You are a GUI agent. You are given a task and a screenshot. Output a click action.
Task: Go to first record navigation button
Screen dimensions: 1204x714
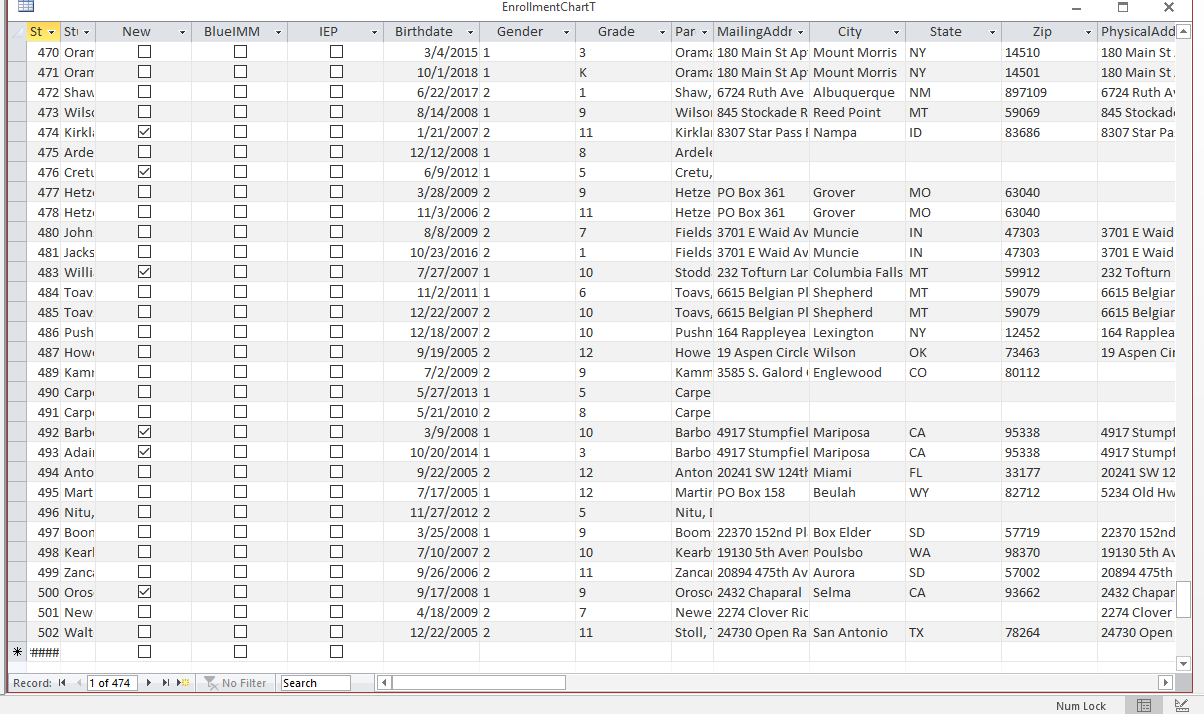(x=62, y=683)
